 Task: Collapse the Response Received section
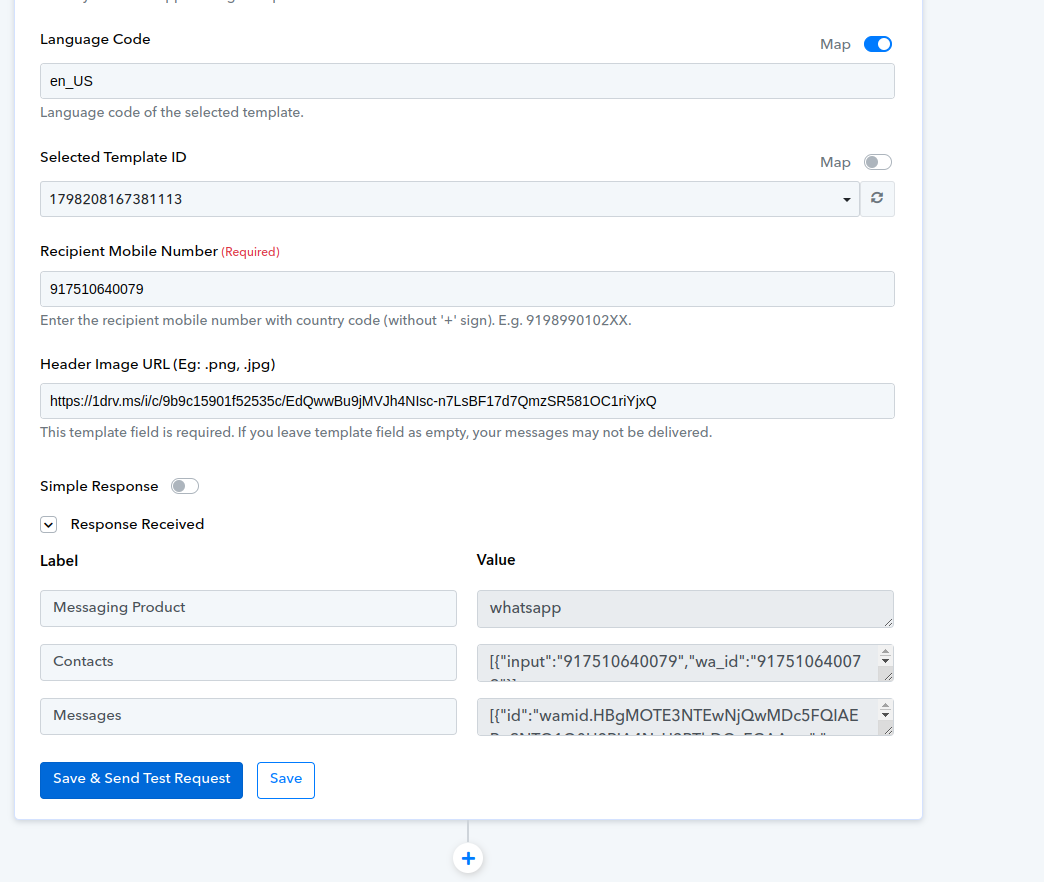pos(49,525)
